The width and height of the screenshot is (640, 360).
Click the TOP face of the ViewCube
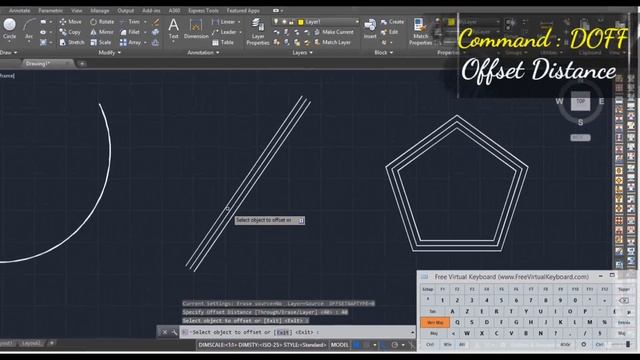[580, 101]
